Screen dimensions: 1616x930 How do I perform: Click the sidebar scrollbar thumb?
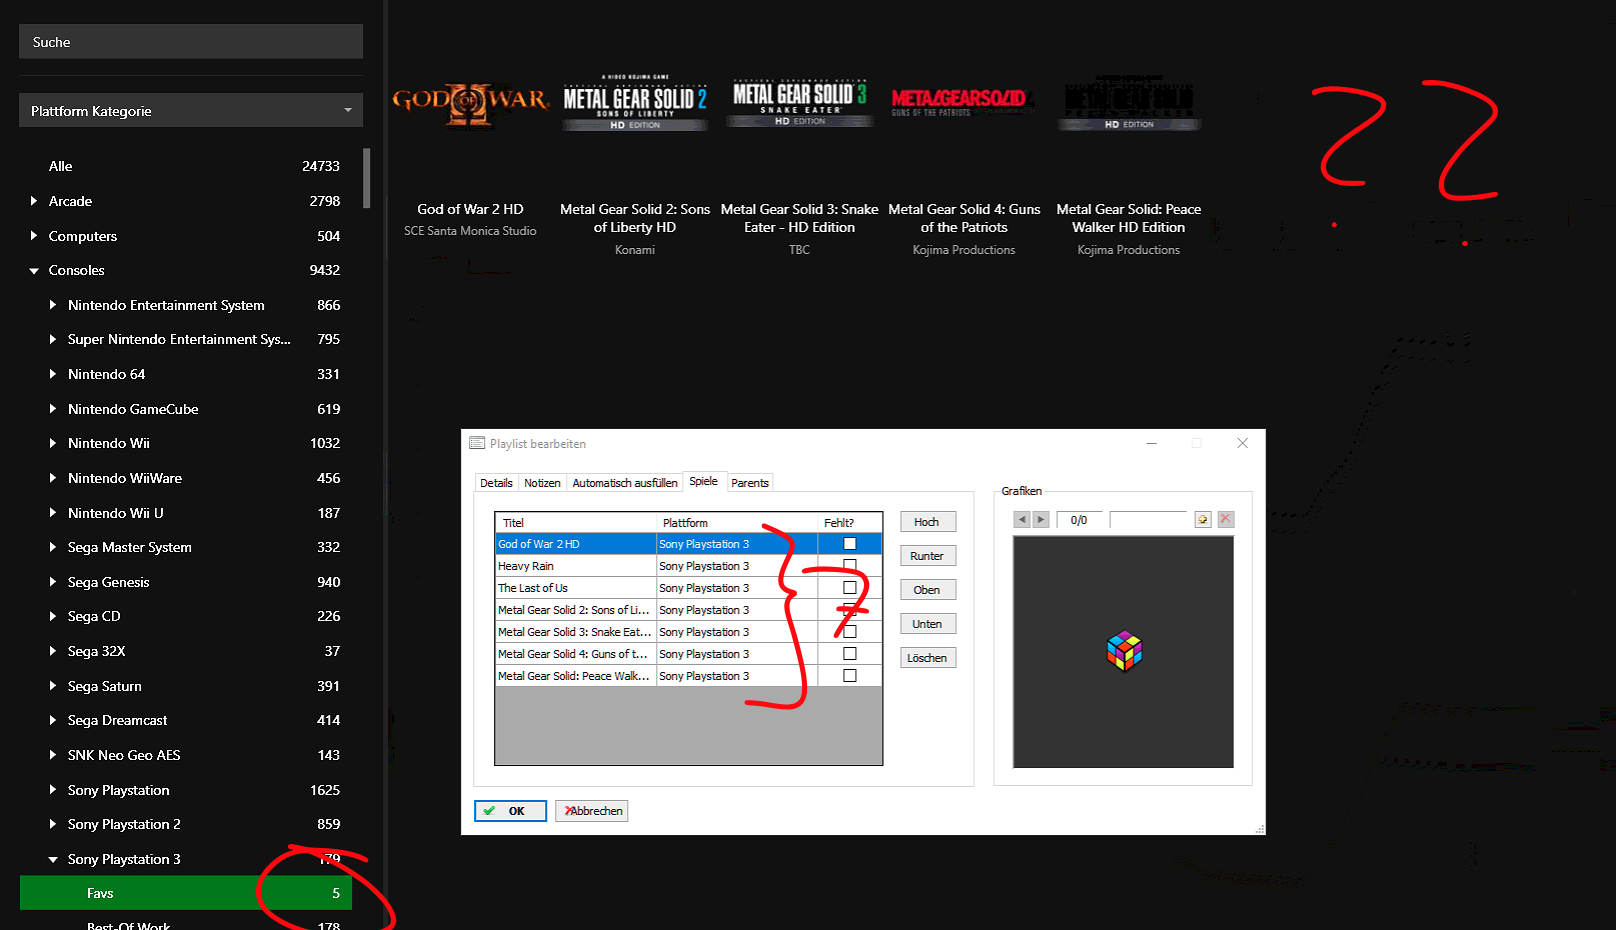[367, 178]
